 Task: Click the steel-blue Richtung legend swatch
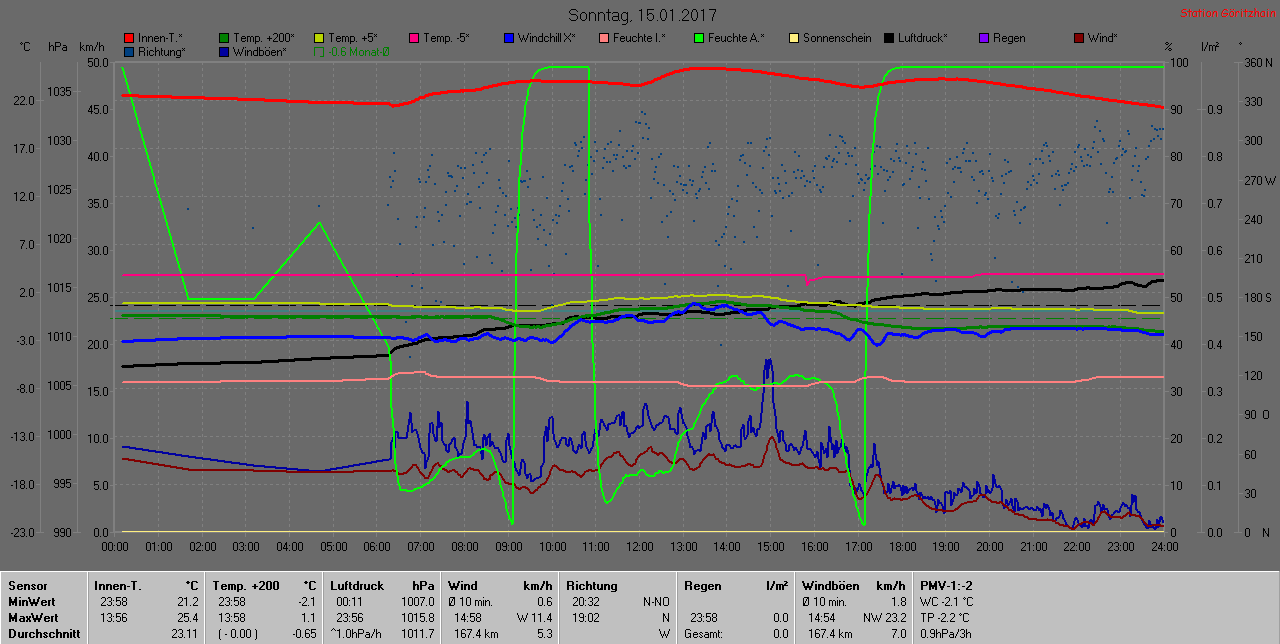(129, 51)
